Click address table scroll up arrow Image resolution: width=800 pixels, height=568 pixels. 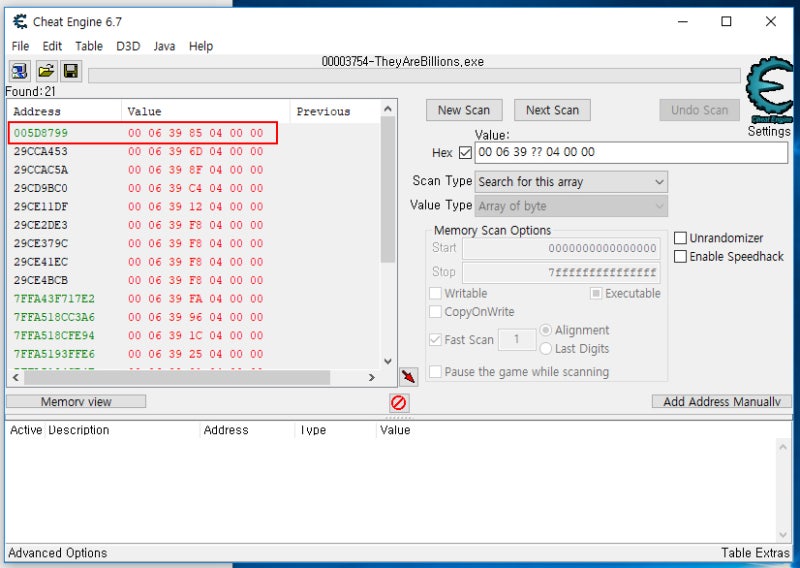click(783, 447)
